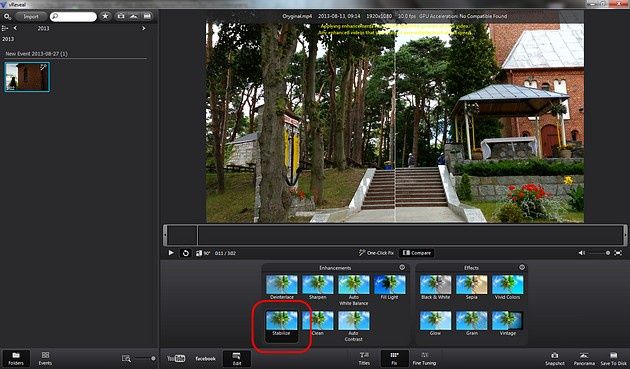Open the Edit tab

(237, 359)
